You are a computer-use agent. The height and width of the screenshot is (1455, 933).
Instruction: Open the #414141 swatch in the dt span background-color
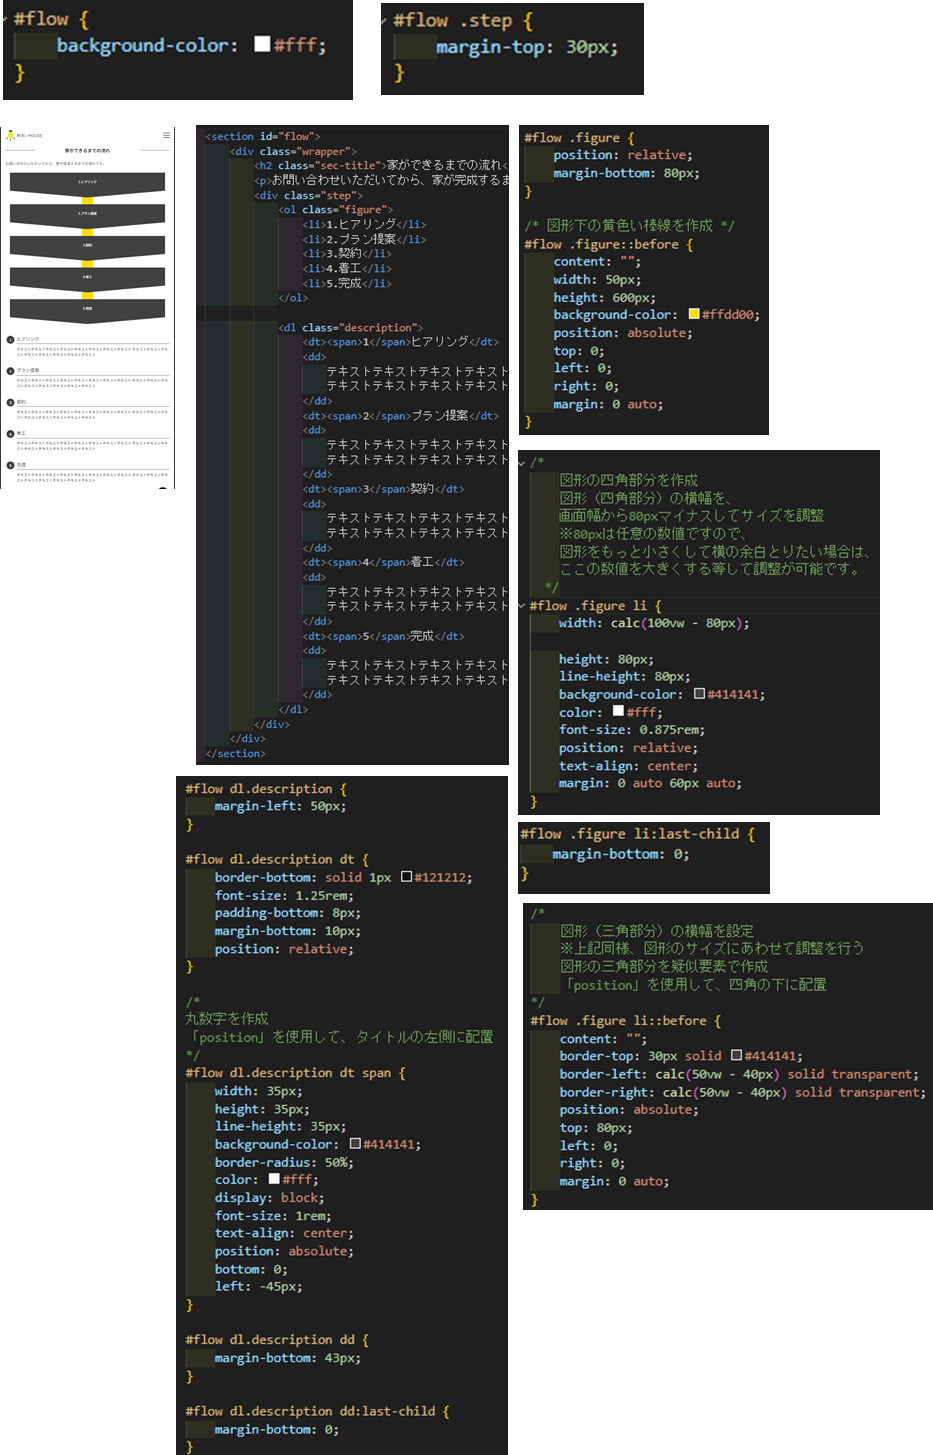click(x=355, y=1144)
